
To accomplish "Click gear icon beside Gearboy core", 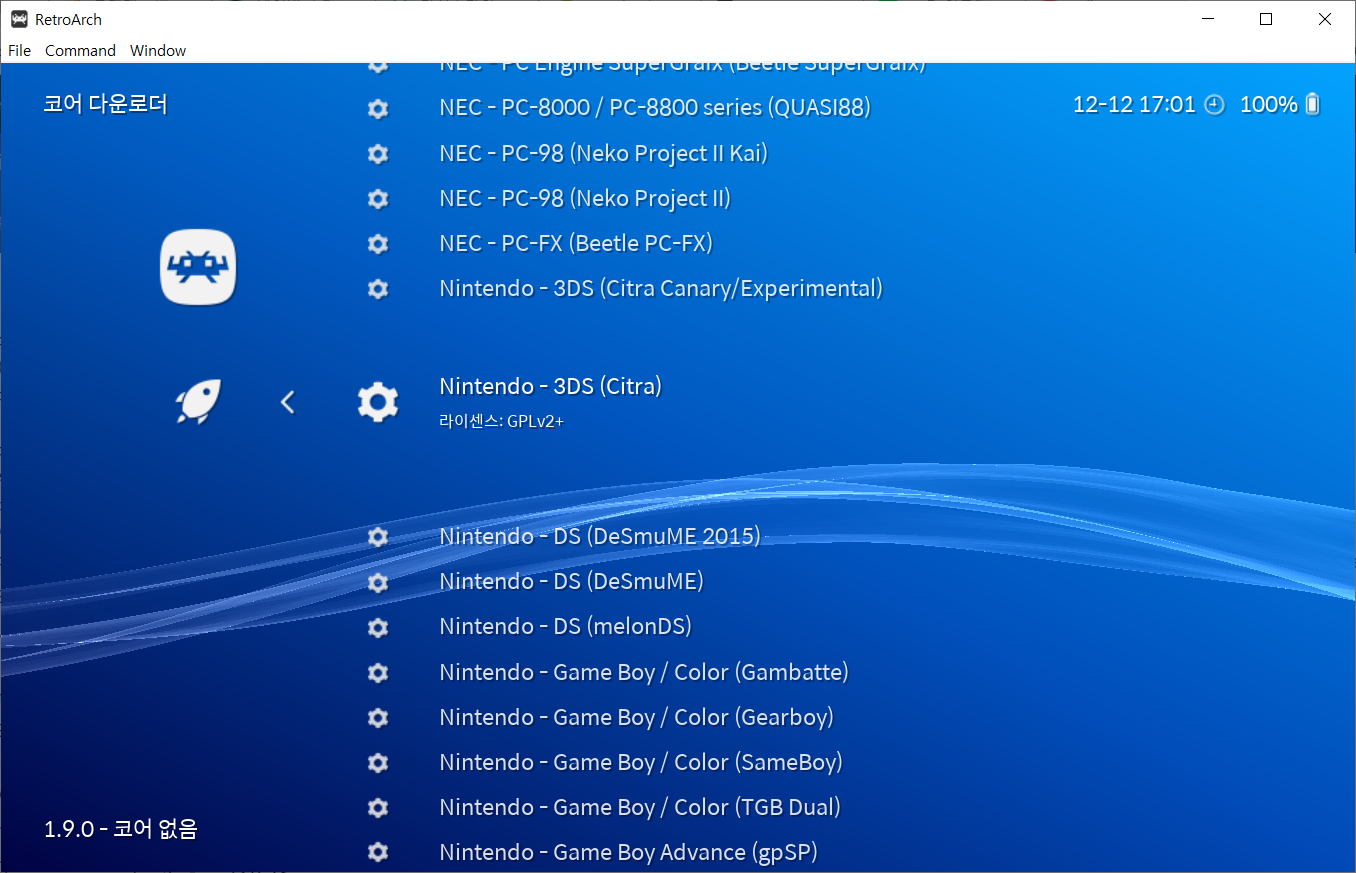I will (x=378, y=717).
